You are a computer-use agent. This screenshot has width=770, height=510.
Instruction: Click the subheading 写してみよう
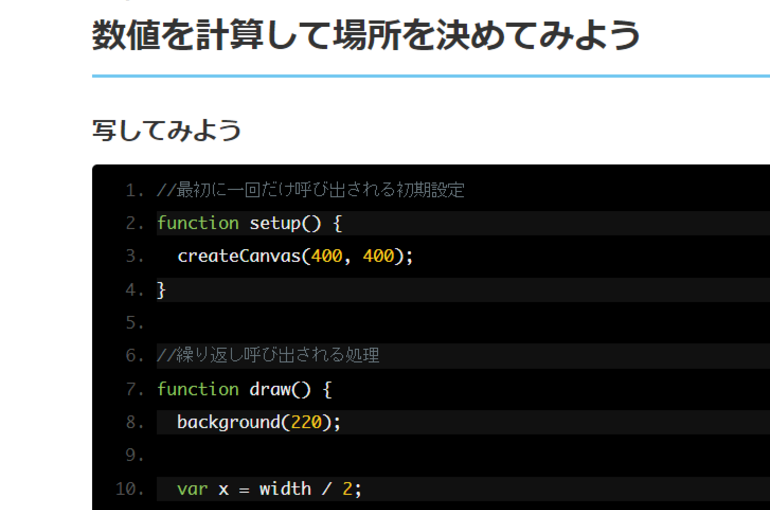coord(166,131)
